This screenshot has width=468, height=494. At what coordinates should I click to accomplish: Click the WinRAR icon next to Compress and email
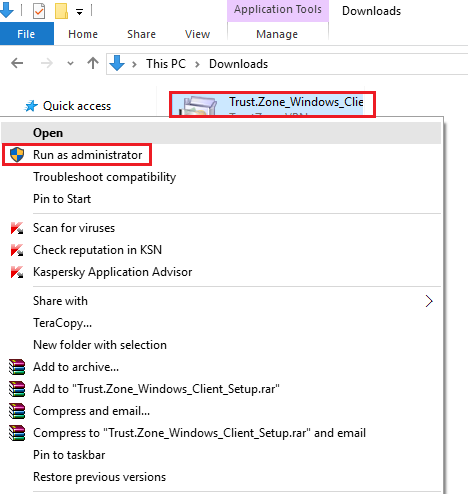[x=17, y=411]
